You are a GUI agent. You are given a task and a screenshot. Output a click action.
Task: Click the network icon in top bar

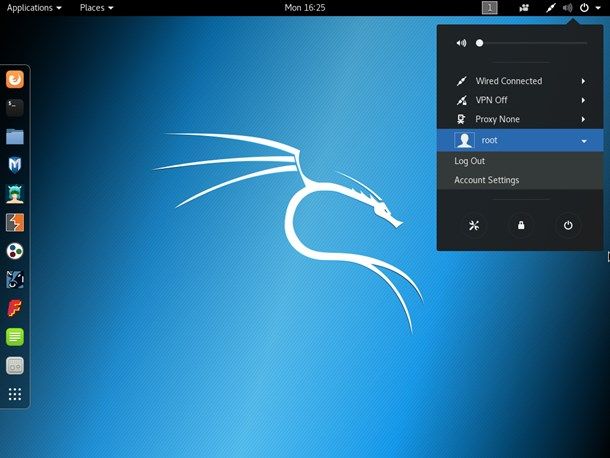pyautogui.click(x=550, y=7)
